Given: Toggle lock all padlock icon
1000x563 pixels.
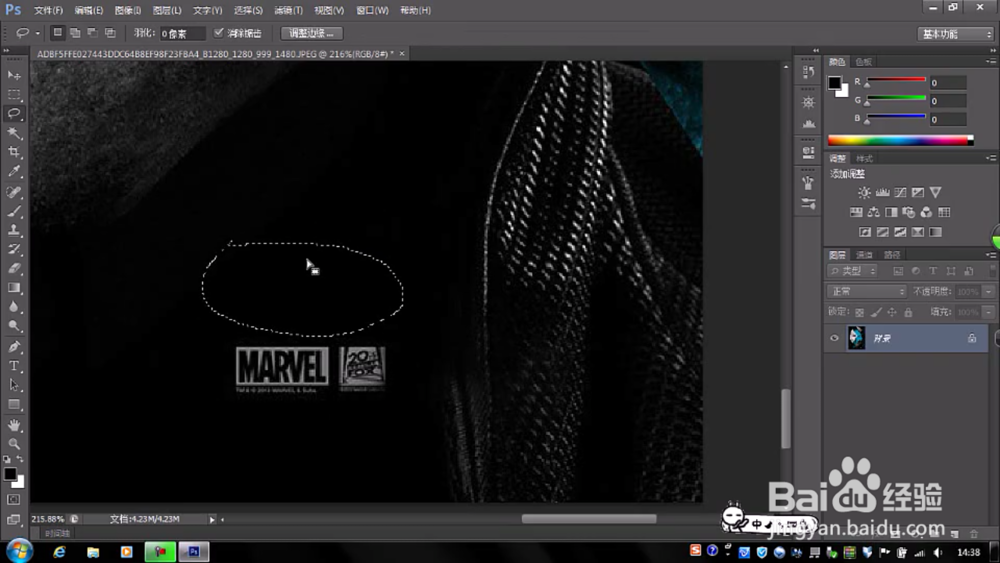Looking at the screenshot, I should 908,312.
